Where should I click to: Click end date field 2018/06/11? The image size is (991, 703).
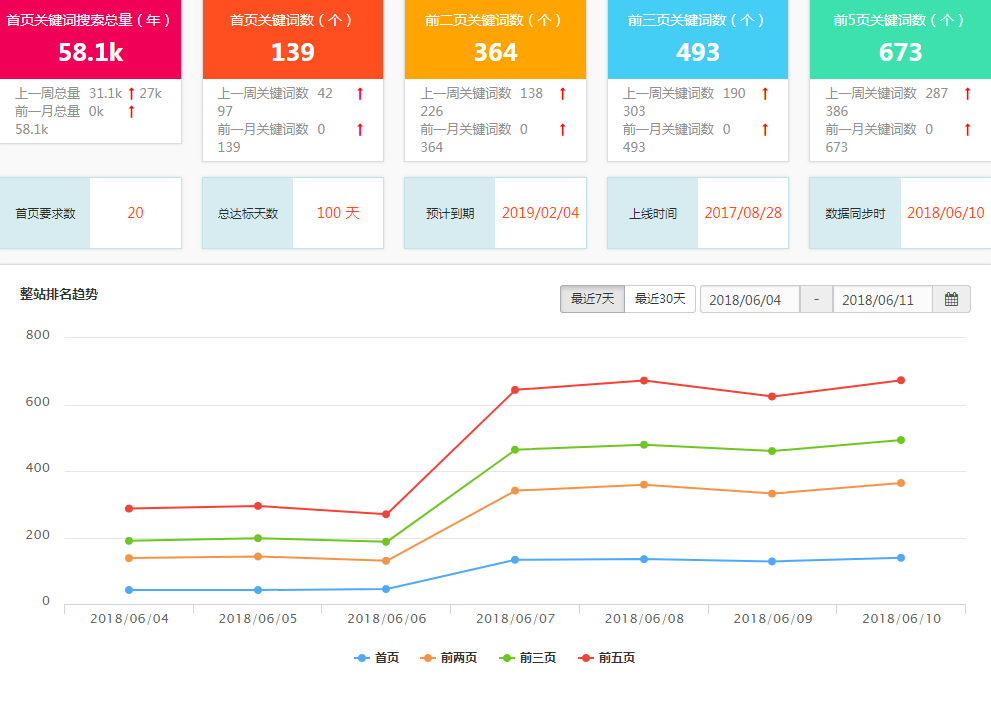[882, 300]
